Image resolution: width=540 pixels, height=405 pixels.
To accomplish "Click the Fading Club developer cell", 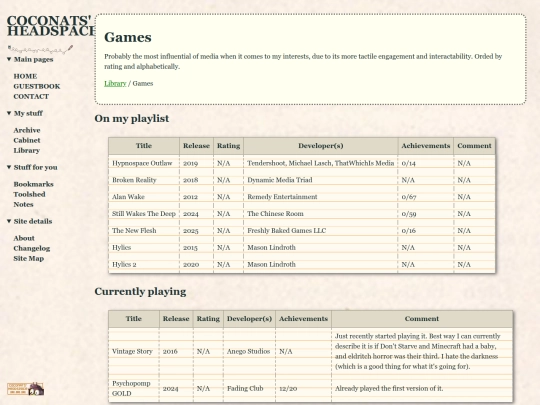I will (249, 388).
